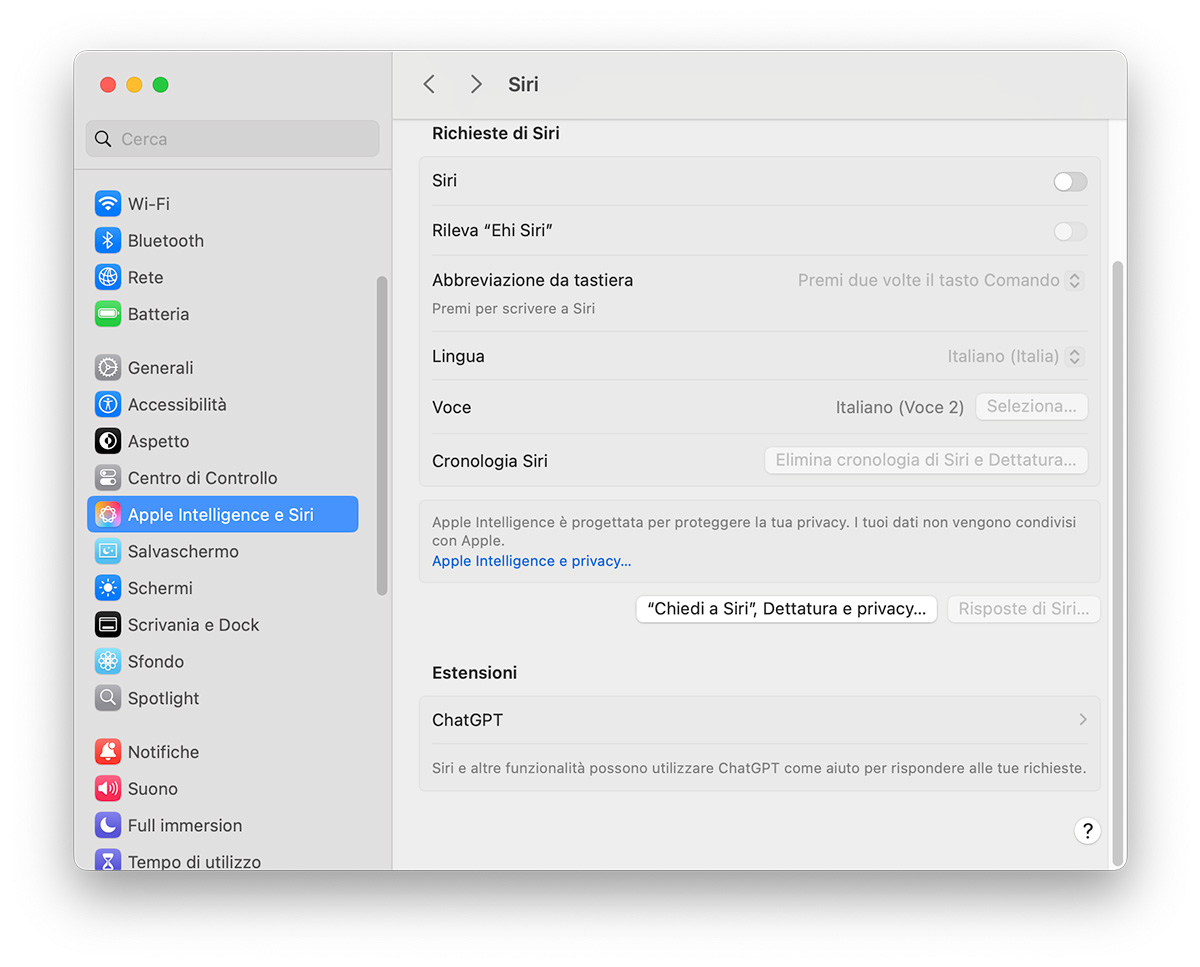Expand the ChatGPT extension chevron
Viewport: 1200px width, 967px height.
pos(1083,720)
